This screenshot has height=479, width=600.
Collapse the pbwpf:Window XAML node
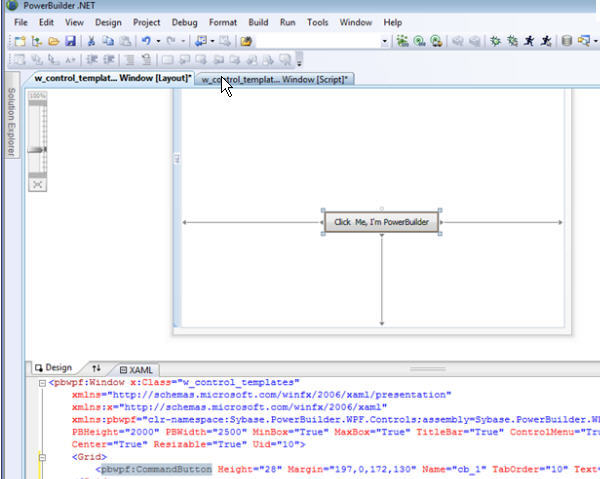pos(42,383)
